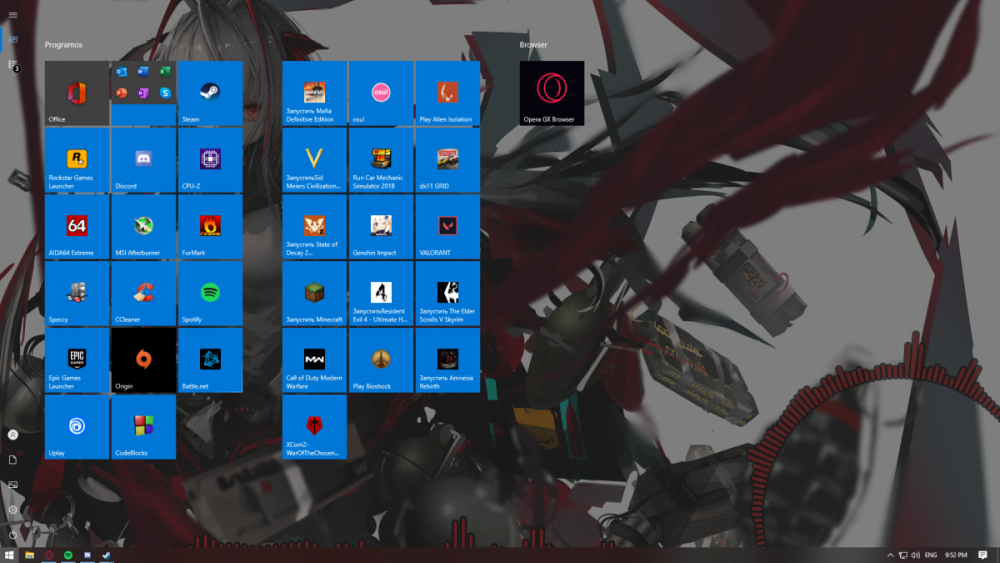The width and height of the screenshot is (1000, 563).
Task: Open Epic Games Launcher tile
Action: click(x=76, y=361)
